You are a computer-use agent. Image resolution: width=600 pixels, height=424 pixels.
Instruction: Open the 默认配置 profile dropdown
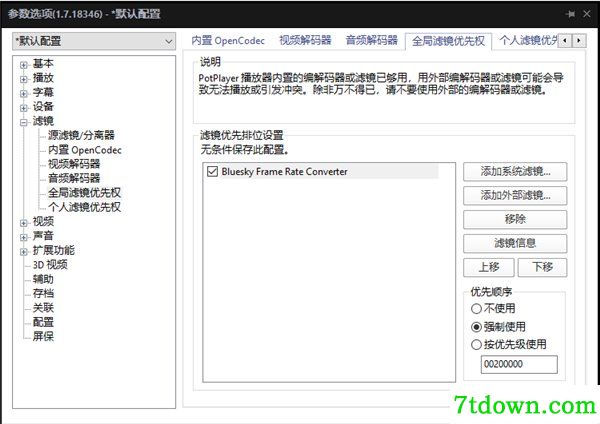(x=94, y=41)
